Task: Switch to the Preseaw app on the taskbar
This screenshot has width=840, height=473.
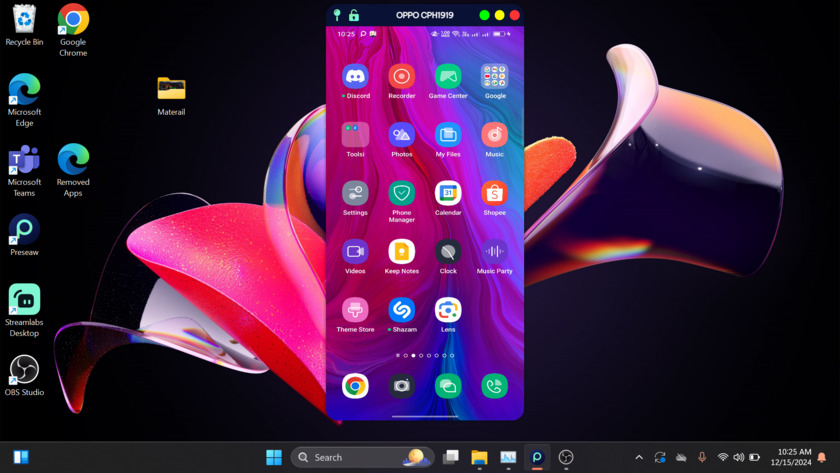Action: [537, 457]
